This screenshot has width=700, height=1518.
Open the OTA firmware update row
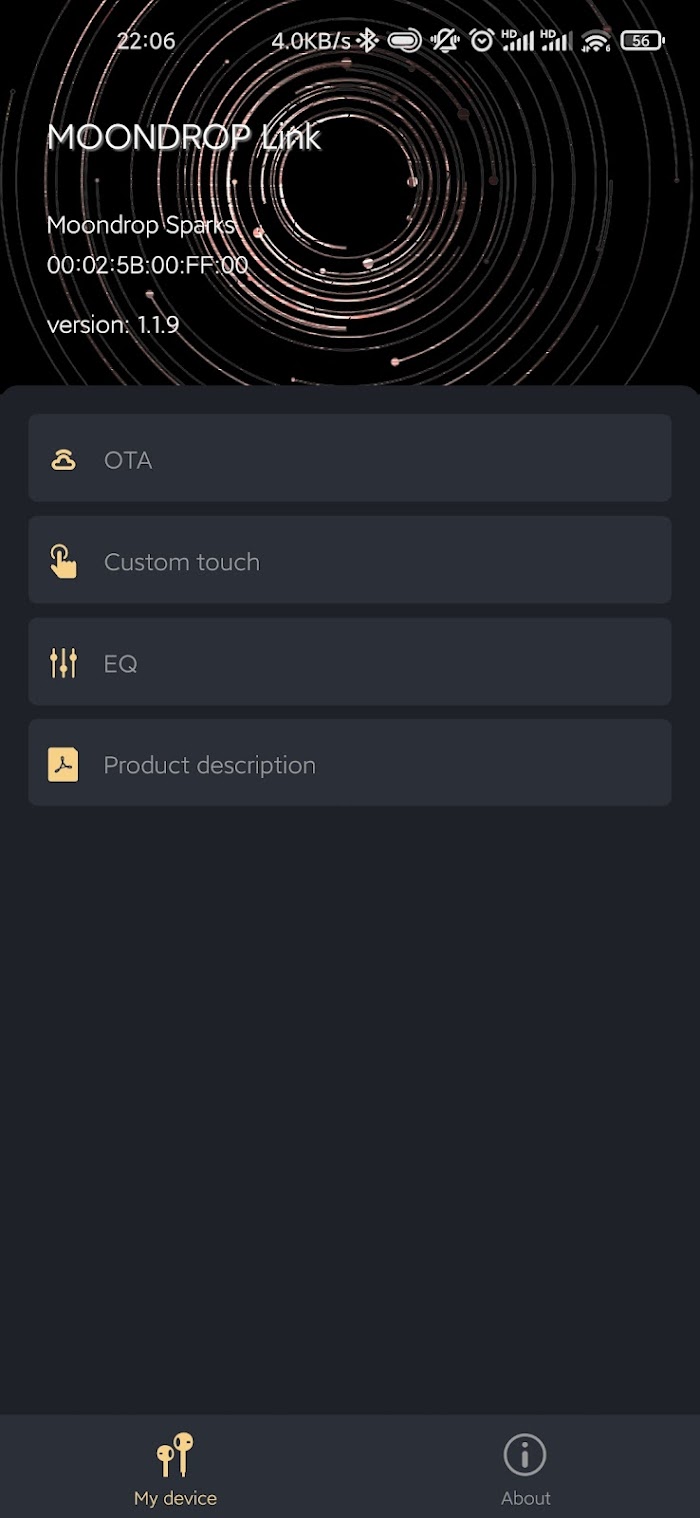pyautogui.click(x=350, y=458)
